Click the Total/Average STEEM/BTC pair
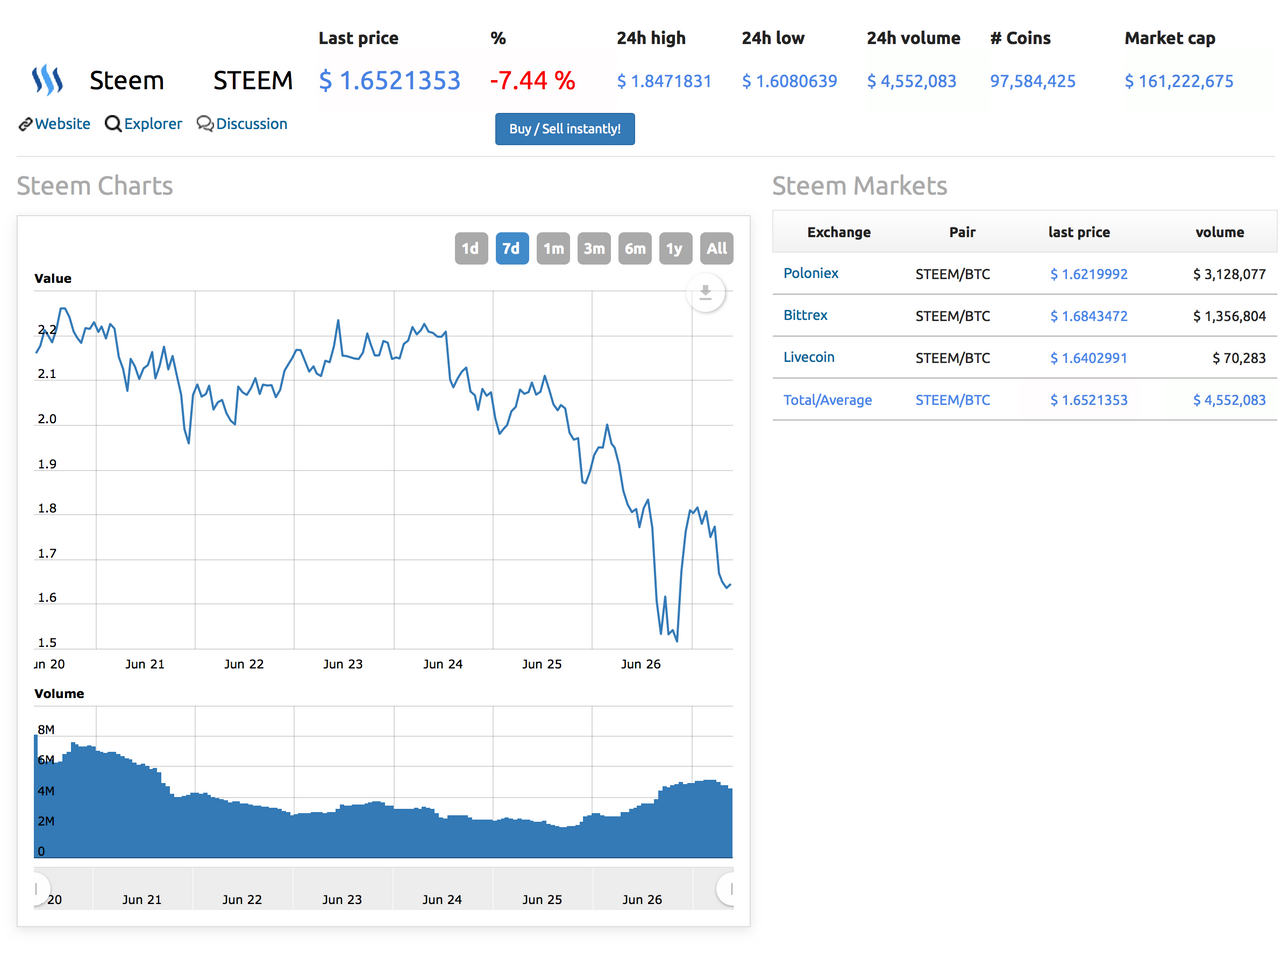The width and height of the screenshot is (1280, 953). (x=953, y=400)
